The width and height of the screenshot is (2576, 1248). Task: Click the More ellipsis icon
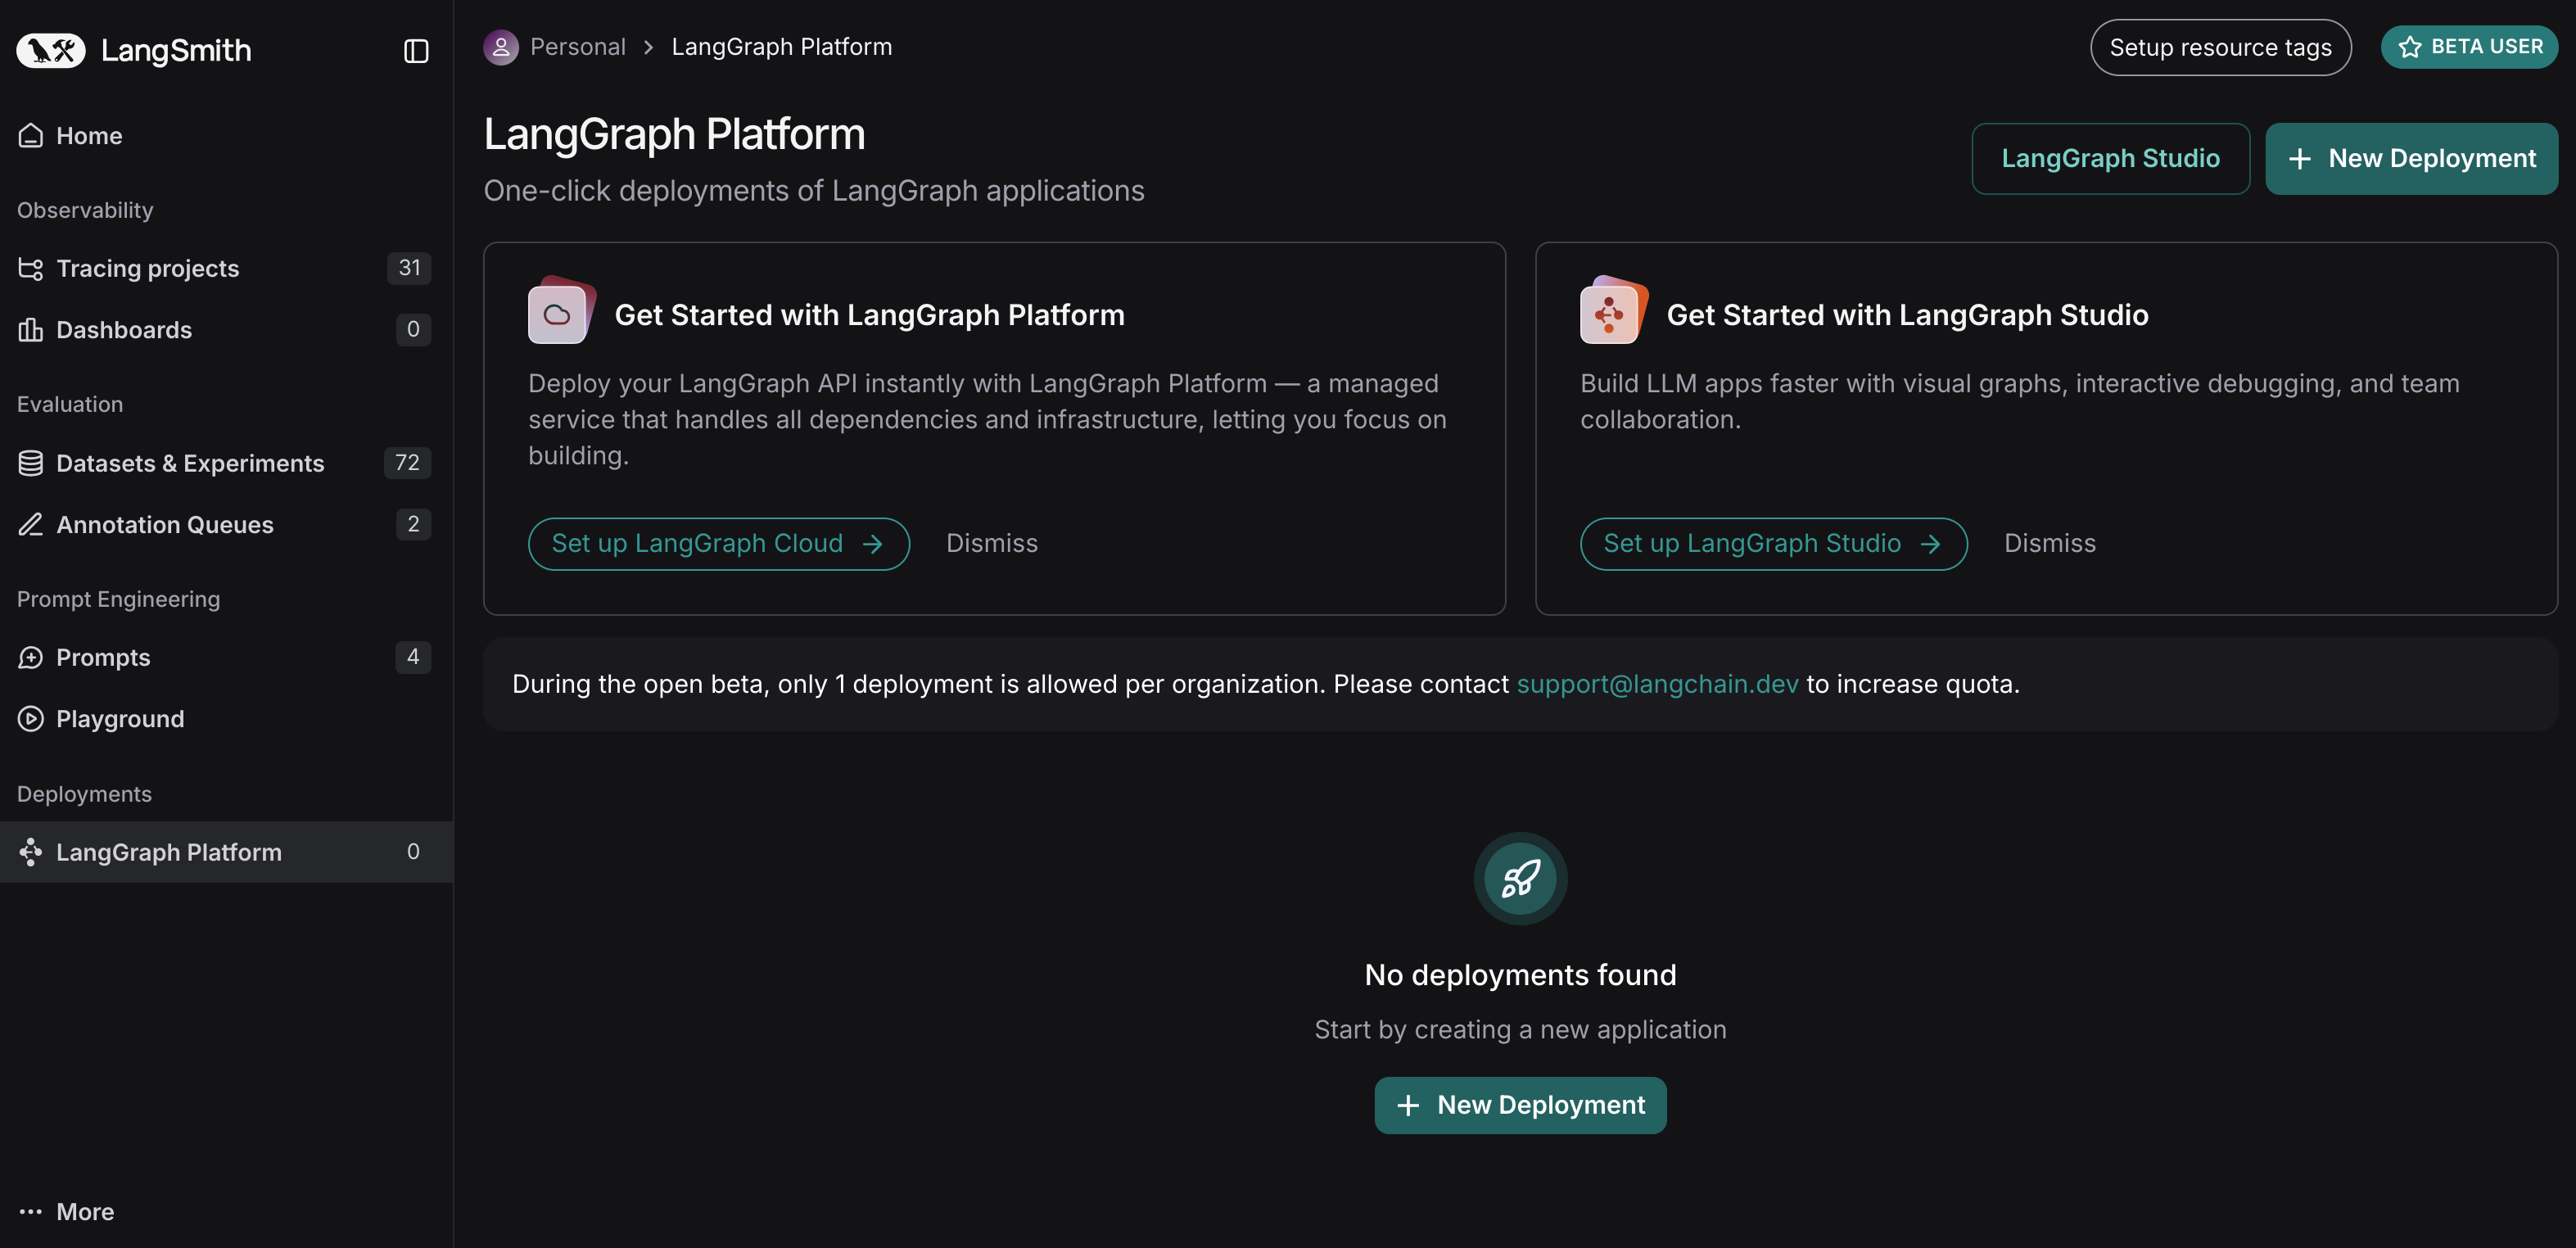(x=31, y=1212)
